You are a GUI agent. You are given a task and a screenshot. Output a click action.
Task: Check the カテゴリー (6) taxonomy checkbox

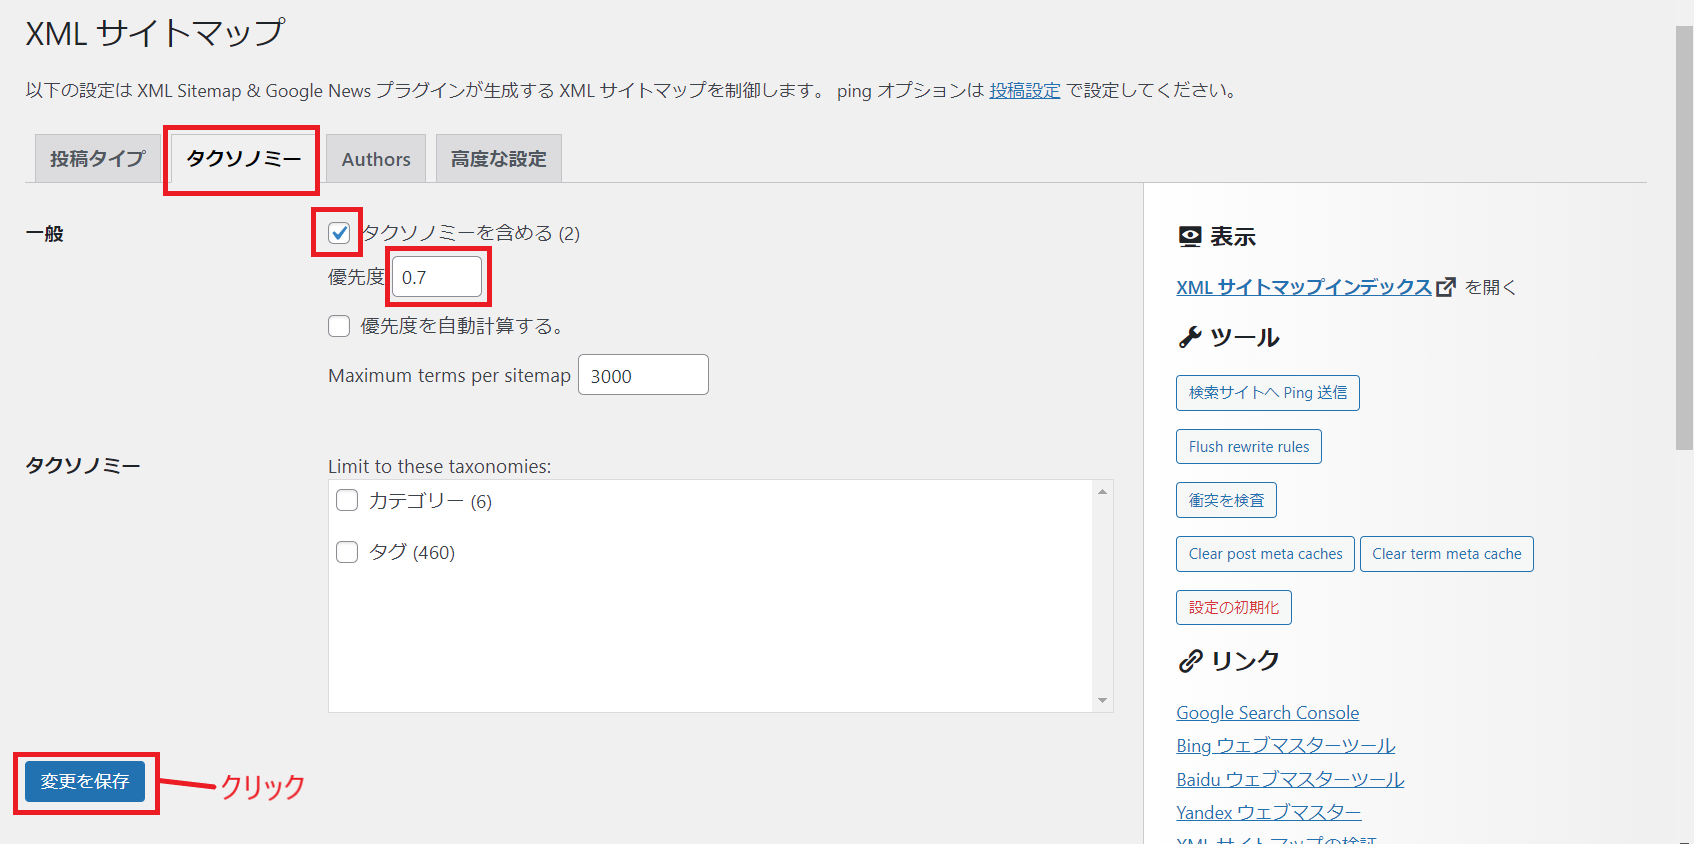pos(347,500)
